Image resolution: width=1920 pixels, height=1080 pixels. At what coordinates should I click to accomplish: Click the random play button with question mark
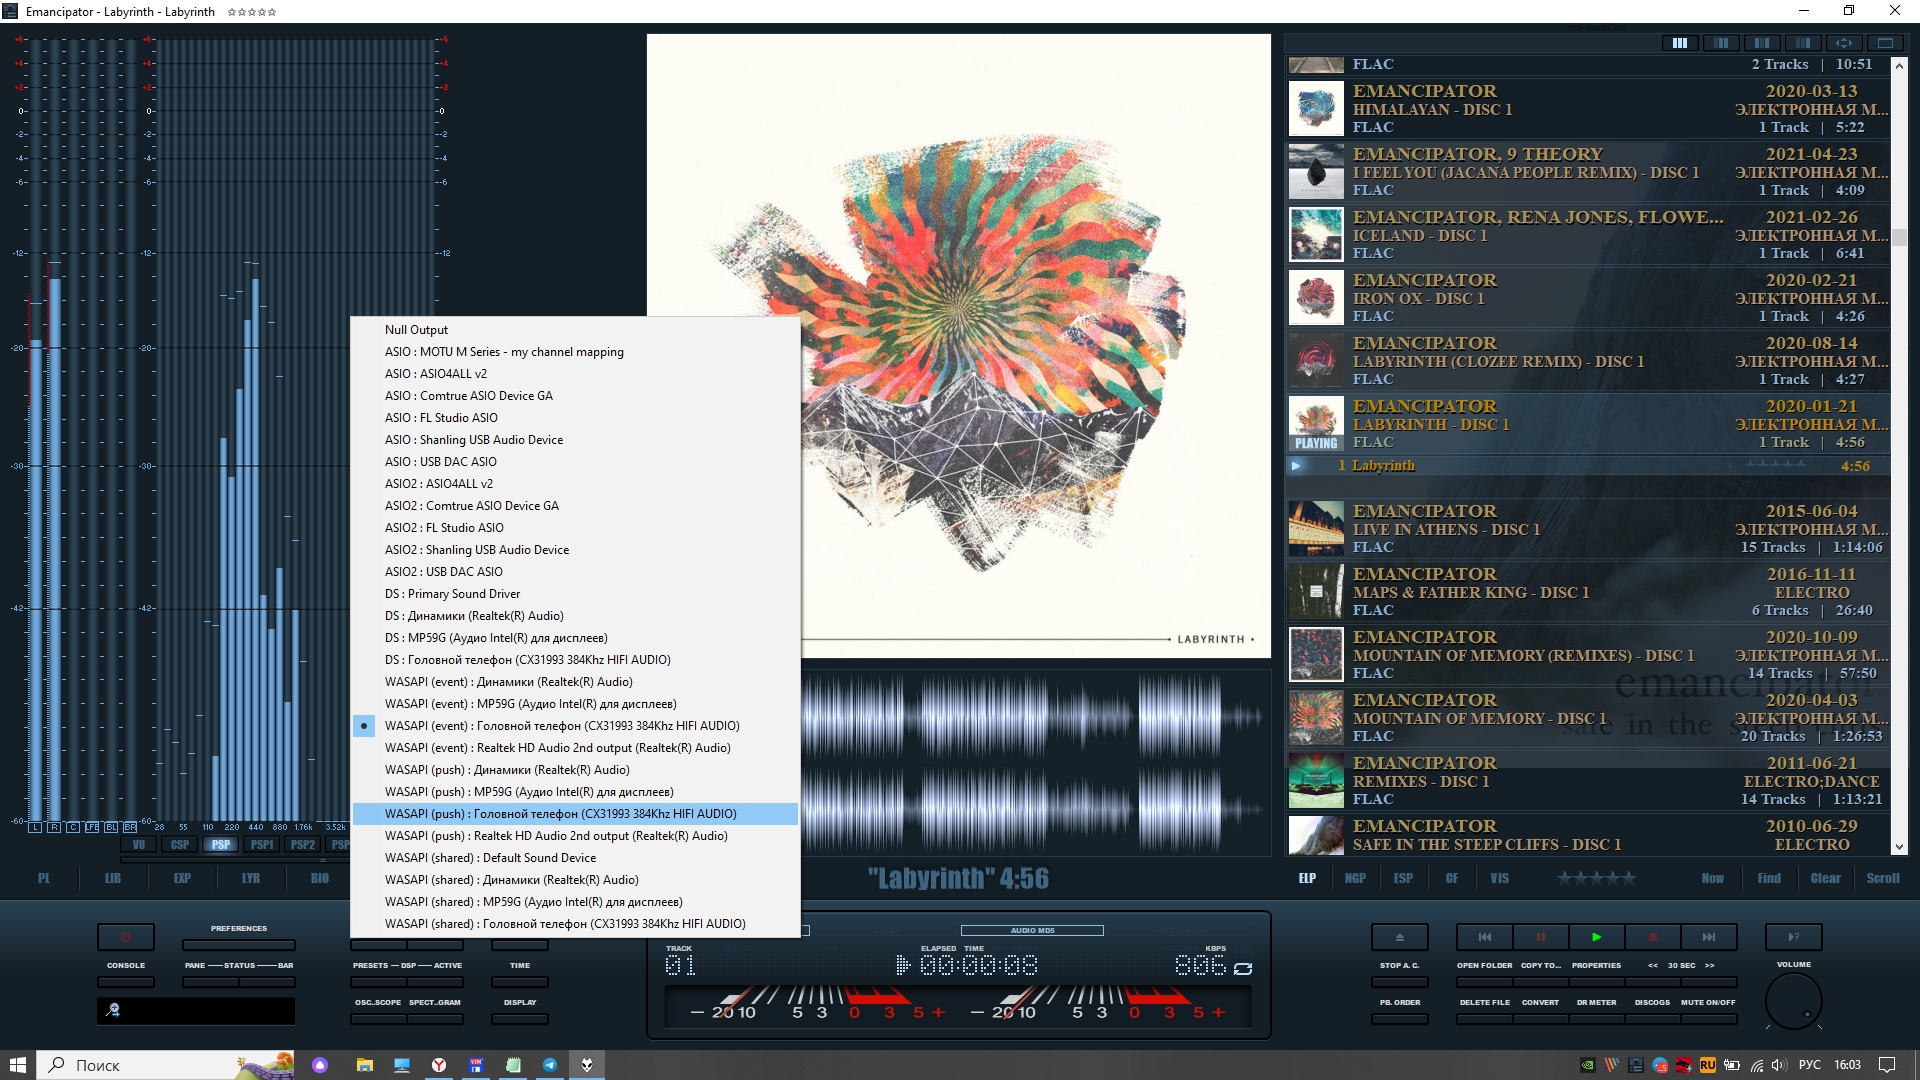click(1794, 937)
